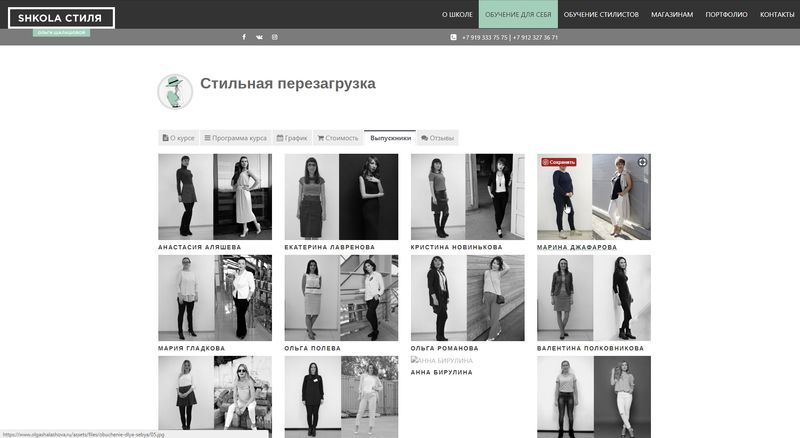
Task: Switch to the Программа курса tab
Action: click(x=235, y=138)
